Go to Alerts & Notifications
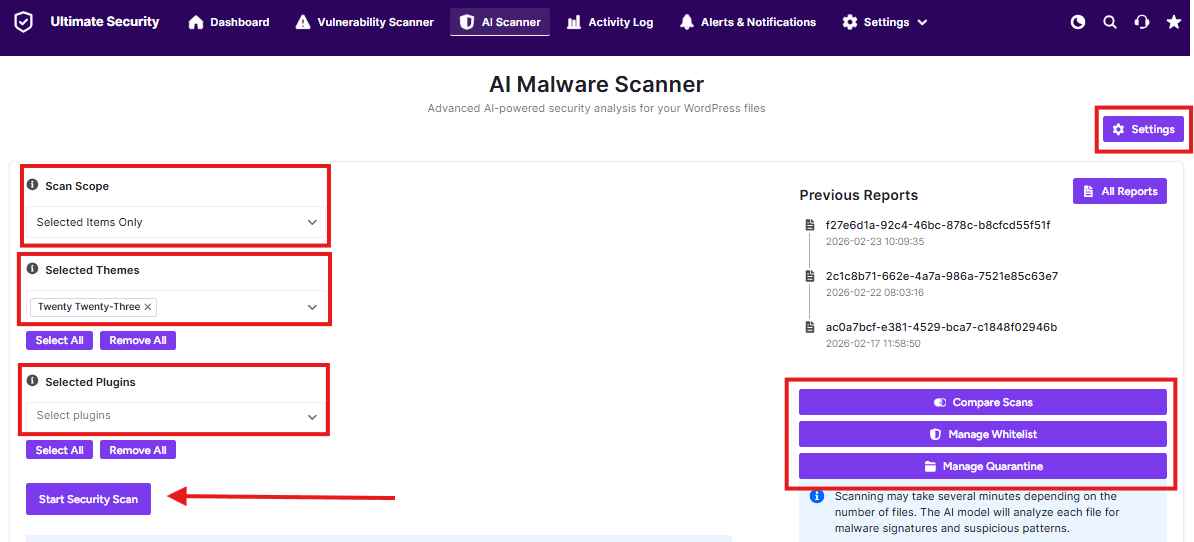1194x542 pixels. click(748, 22)
